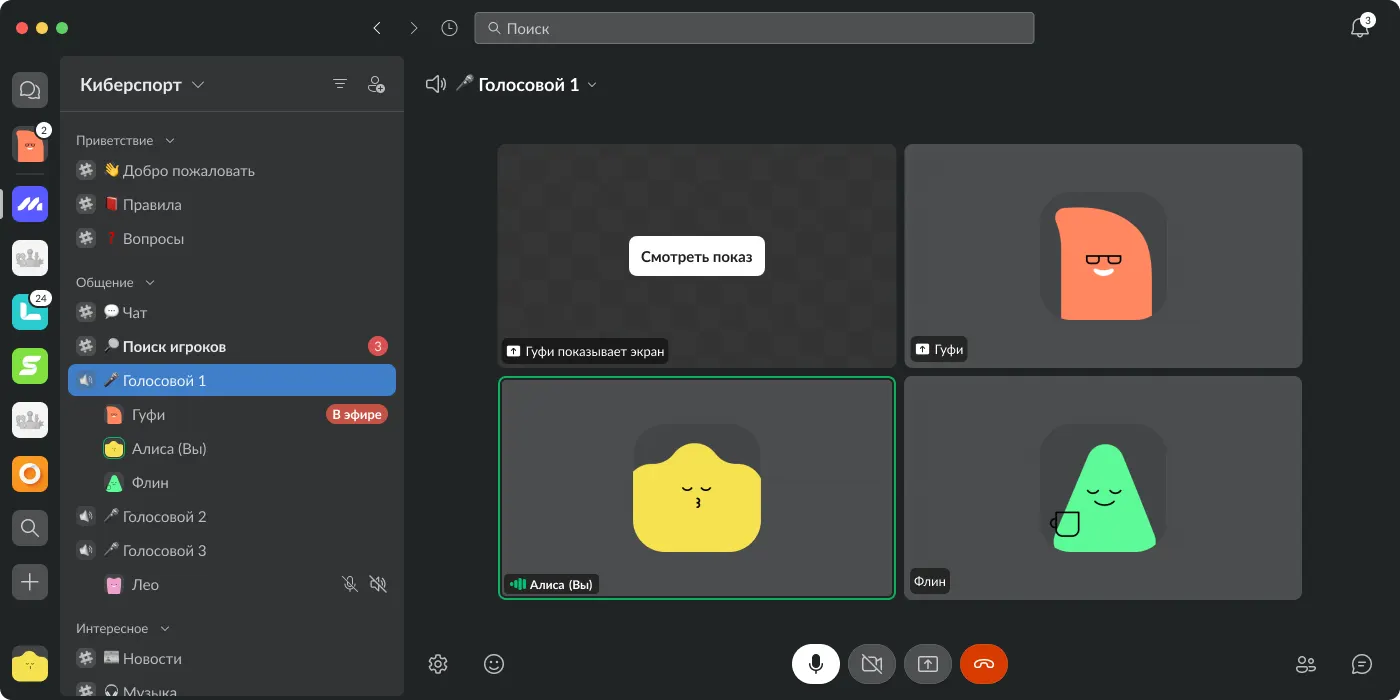Click the search magnifier in the server sidebar

(30, 527)
